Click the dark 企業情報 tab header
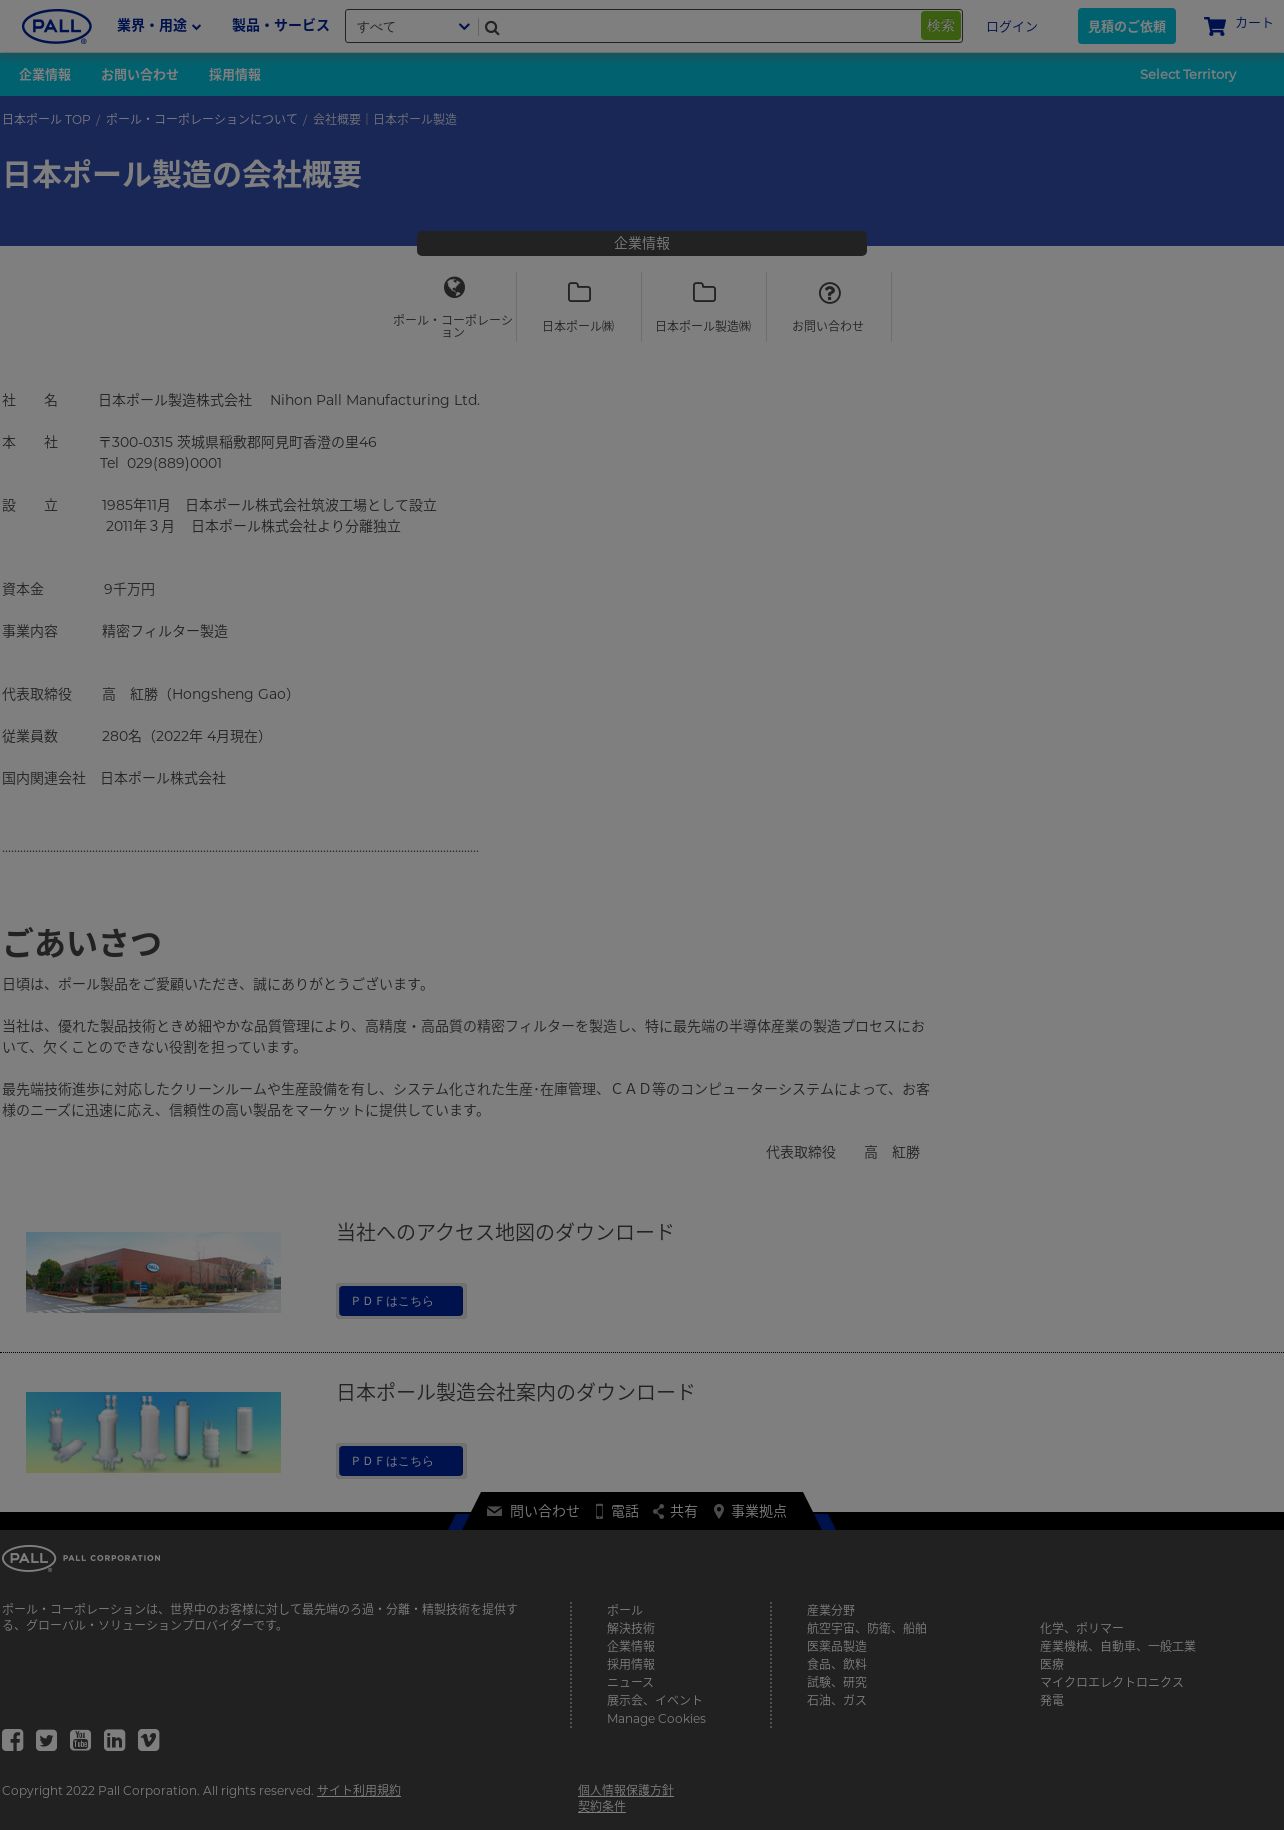This screenshot has height=1830, width=1284. click(x=642, y=243)
